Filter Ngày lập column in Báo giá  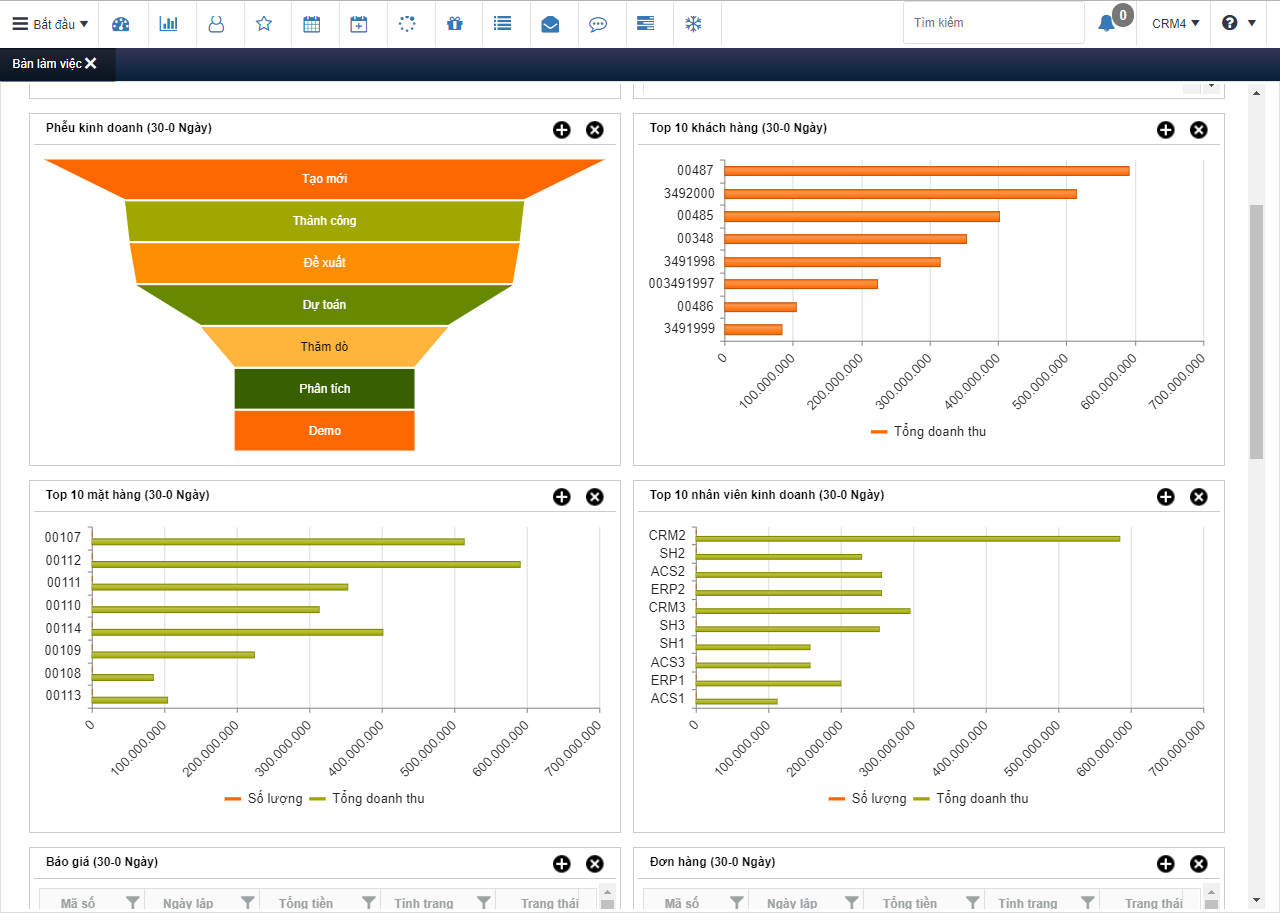click(x=247, y=904)
